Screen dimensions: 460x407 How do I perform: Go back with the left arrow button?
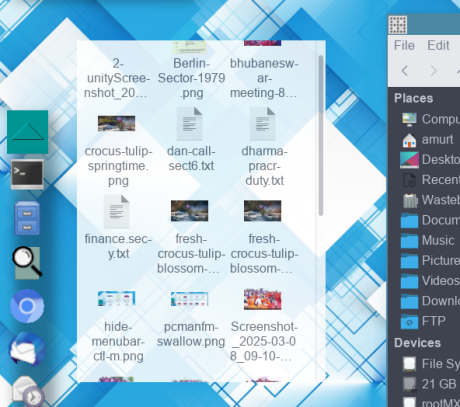coord(405,71)
